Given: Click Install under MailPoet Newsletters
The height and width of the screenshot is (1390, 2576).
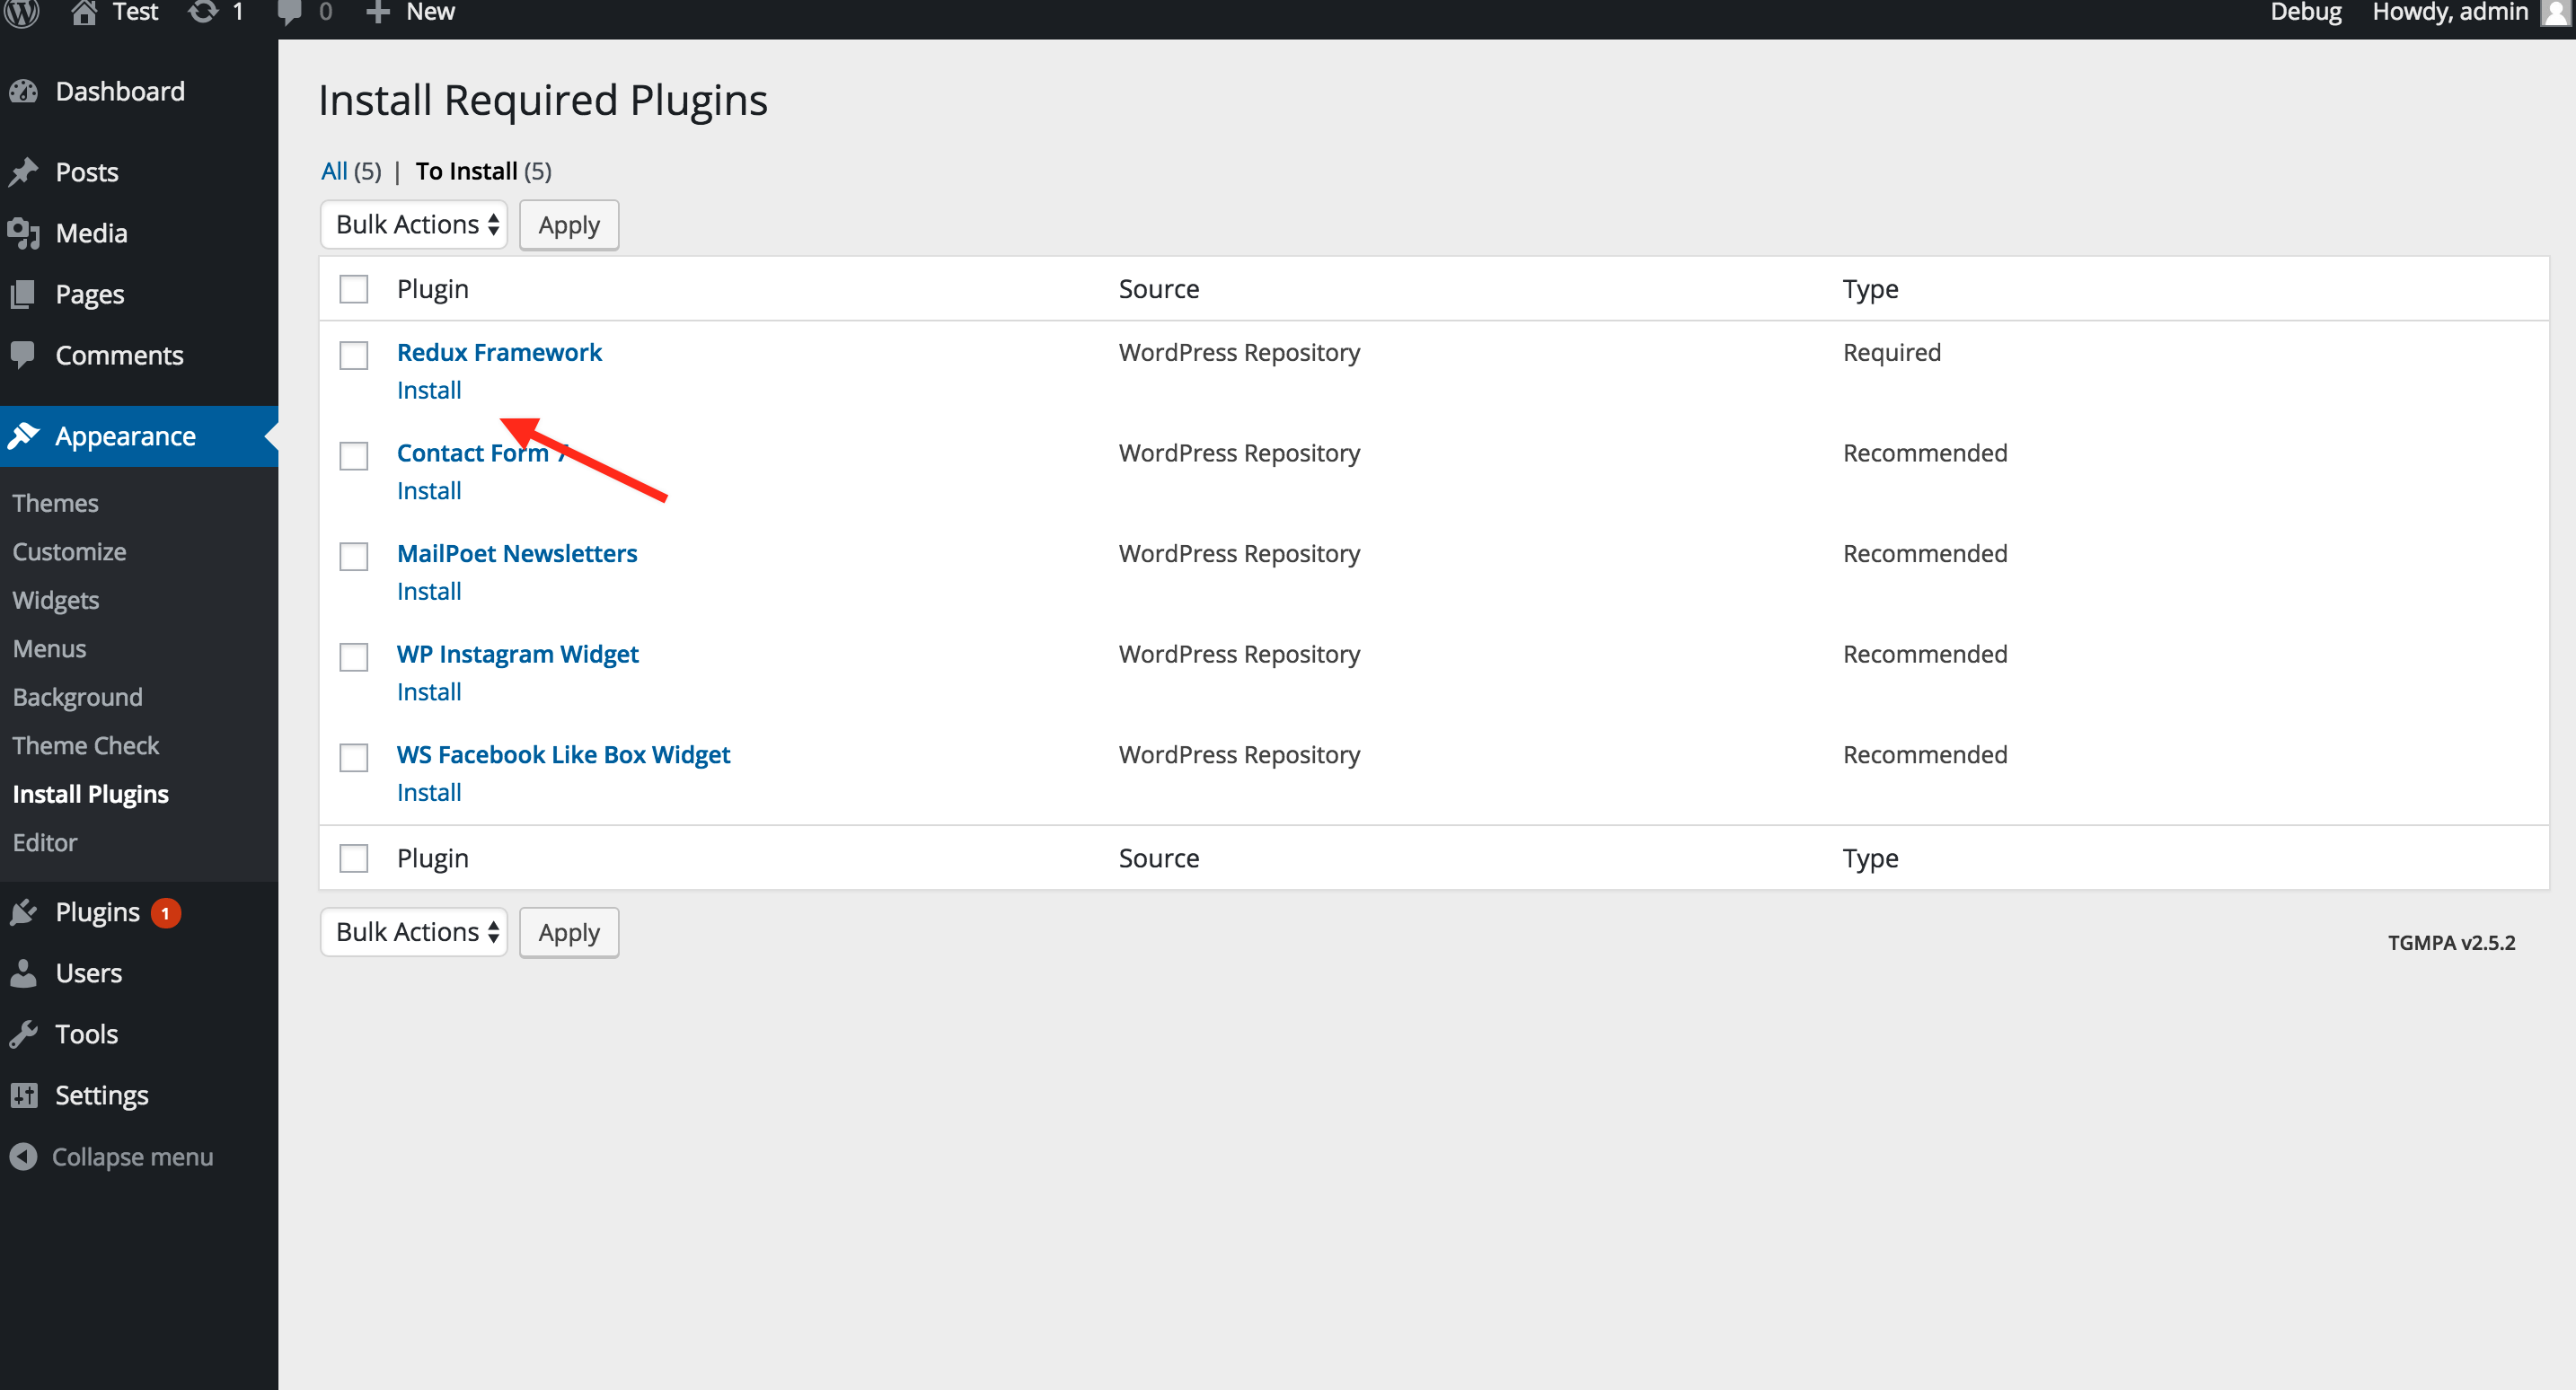Looking at the screenshot, I should (x=429, y=591).
